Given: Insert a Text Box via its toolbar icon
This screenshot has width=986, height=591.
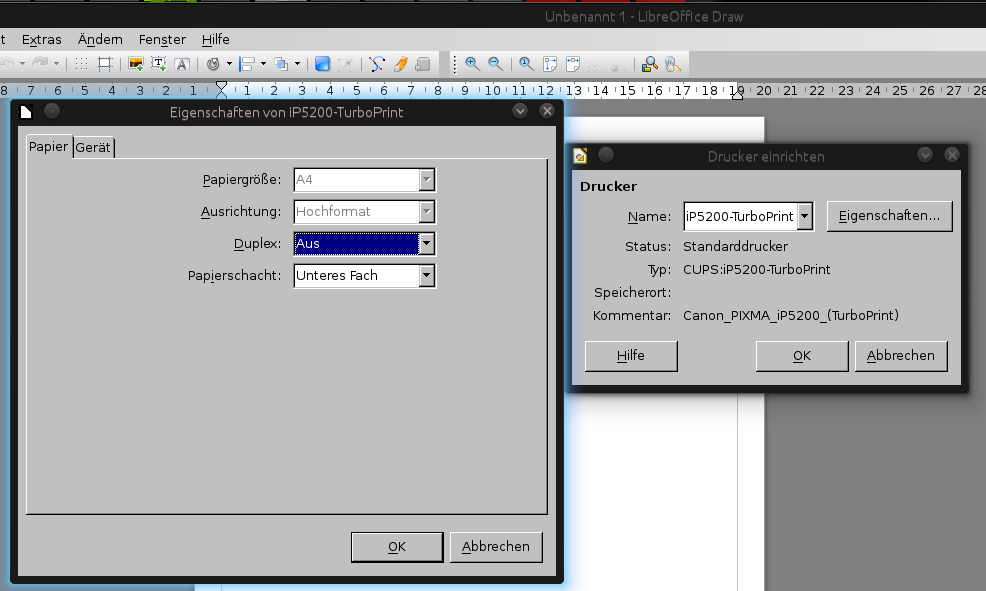Looking at the screenshot, I should click(158, 64).
